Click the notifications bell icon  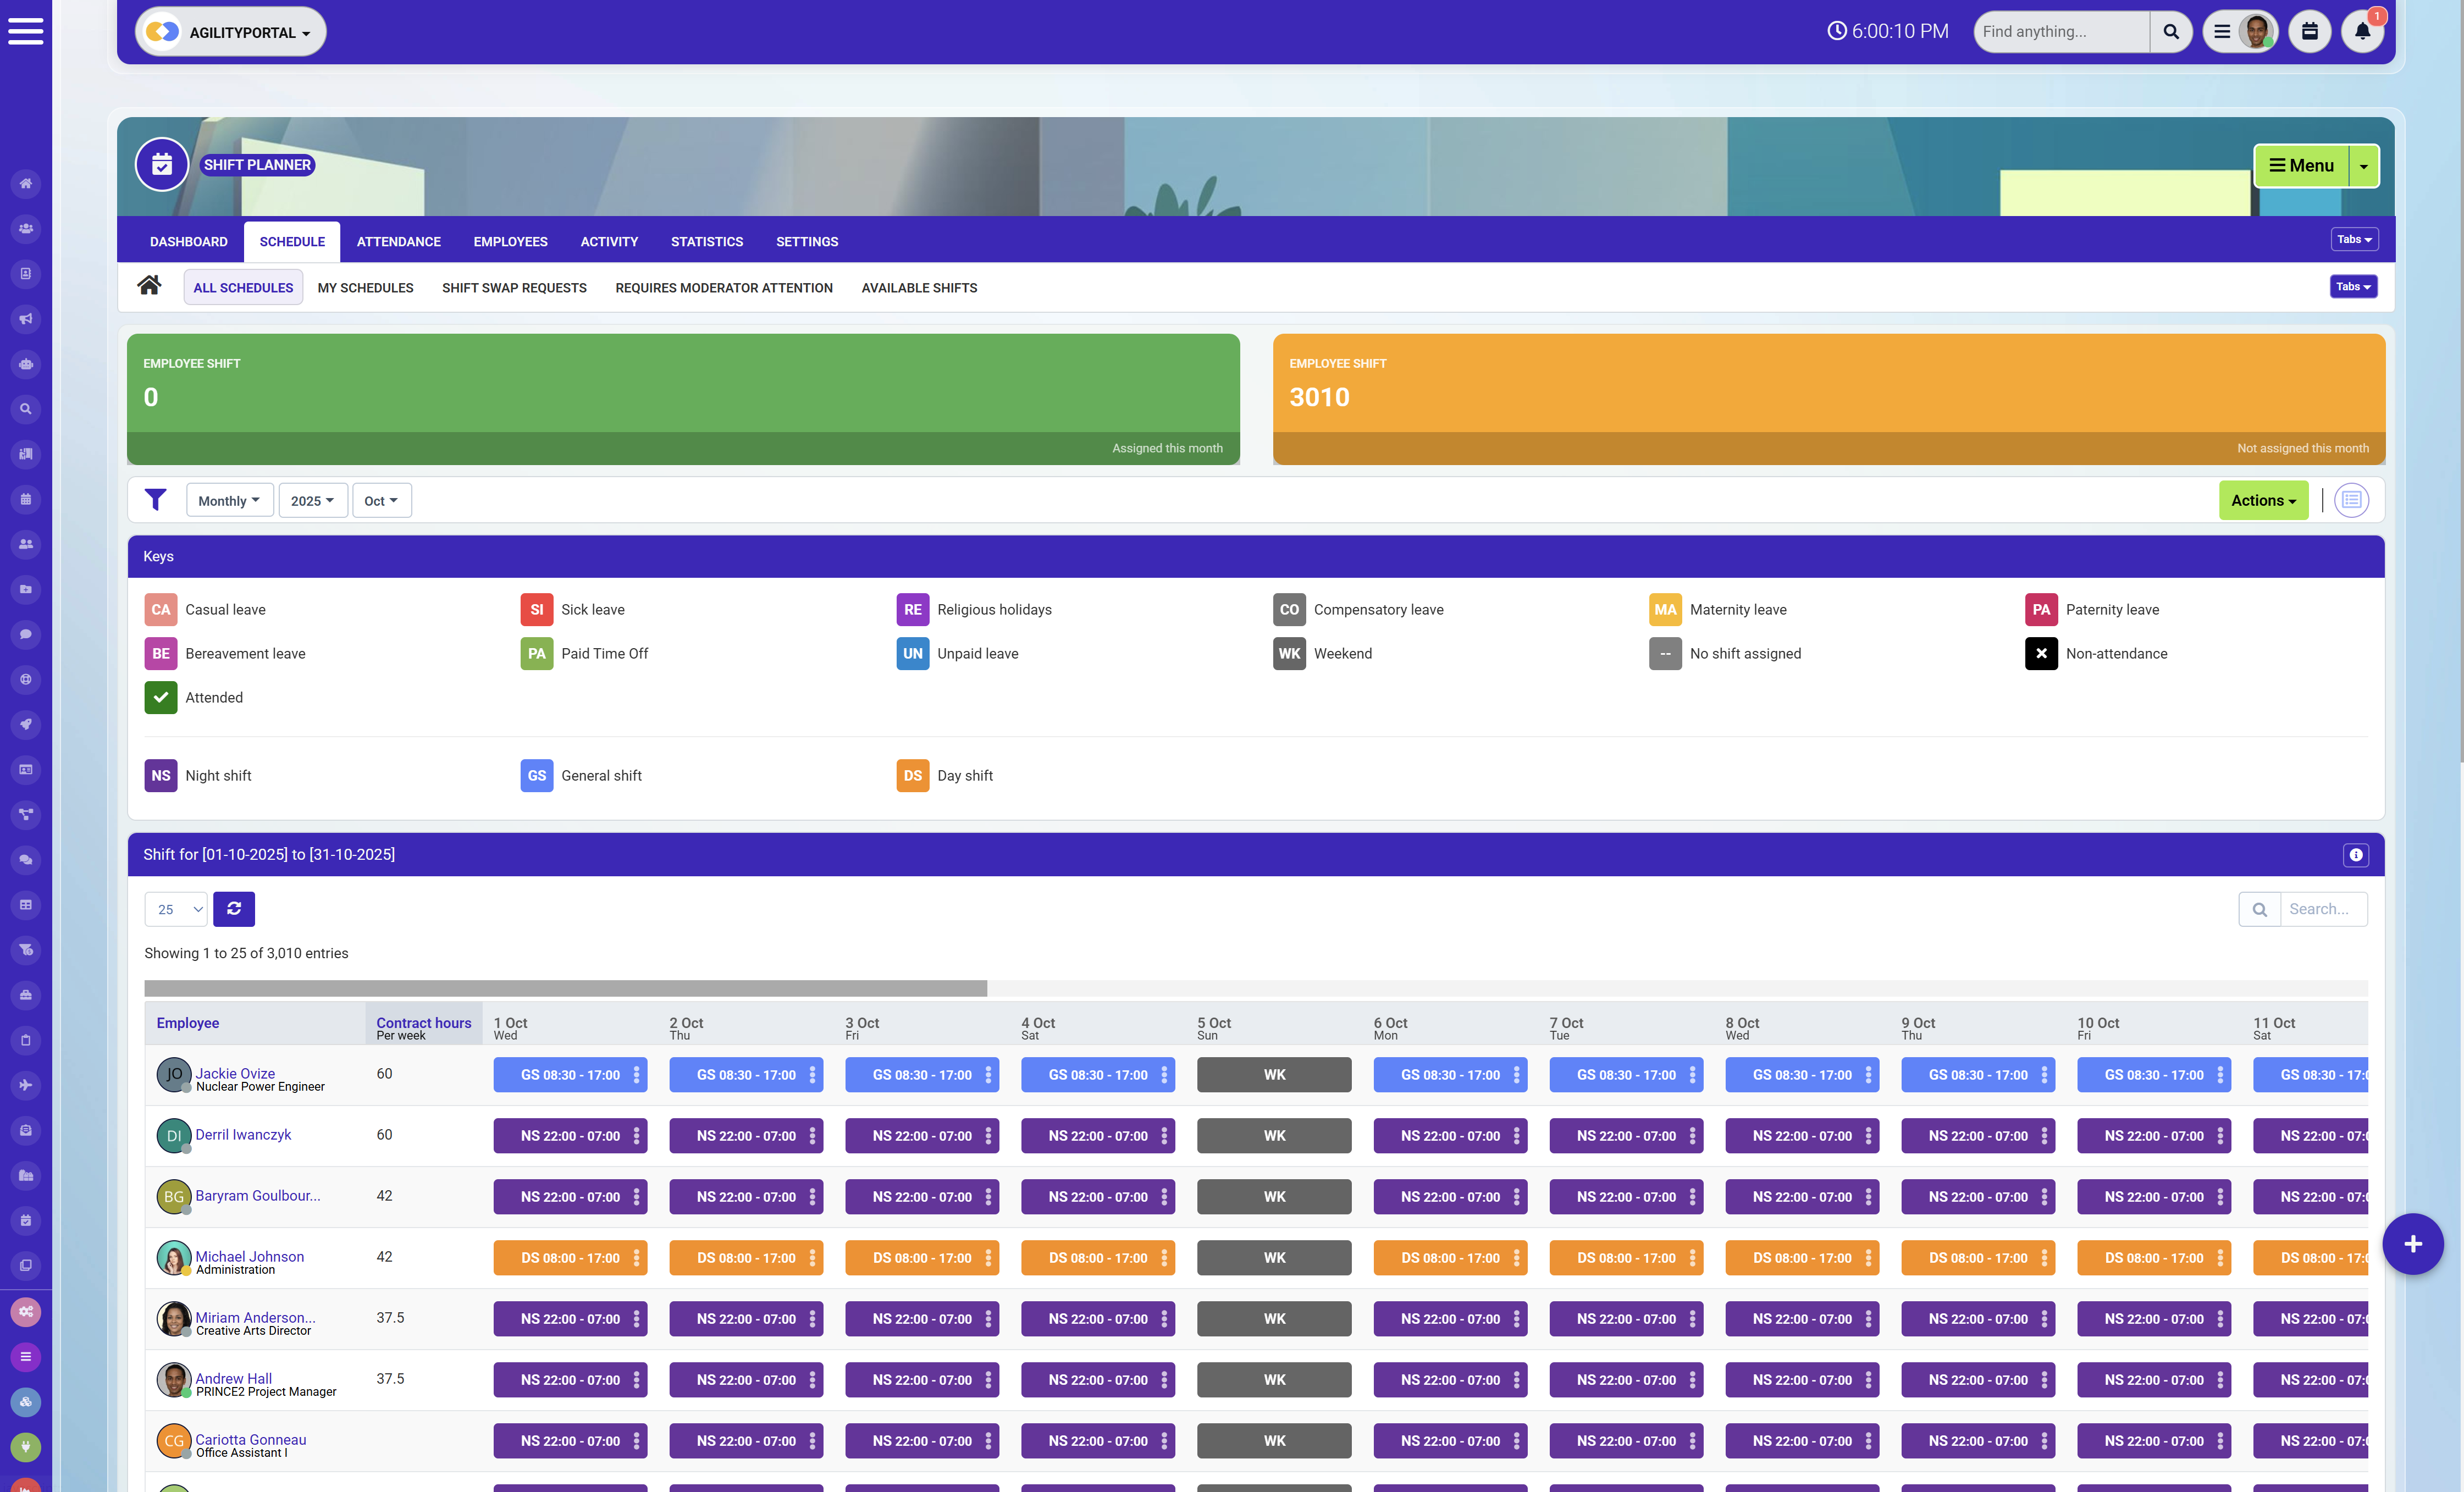point(2362,31)
